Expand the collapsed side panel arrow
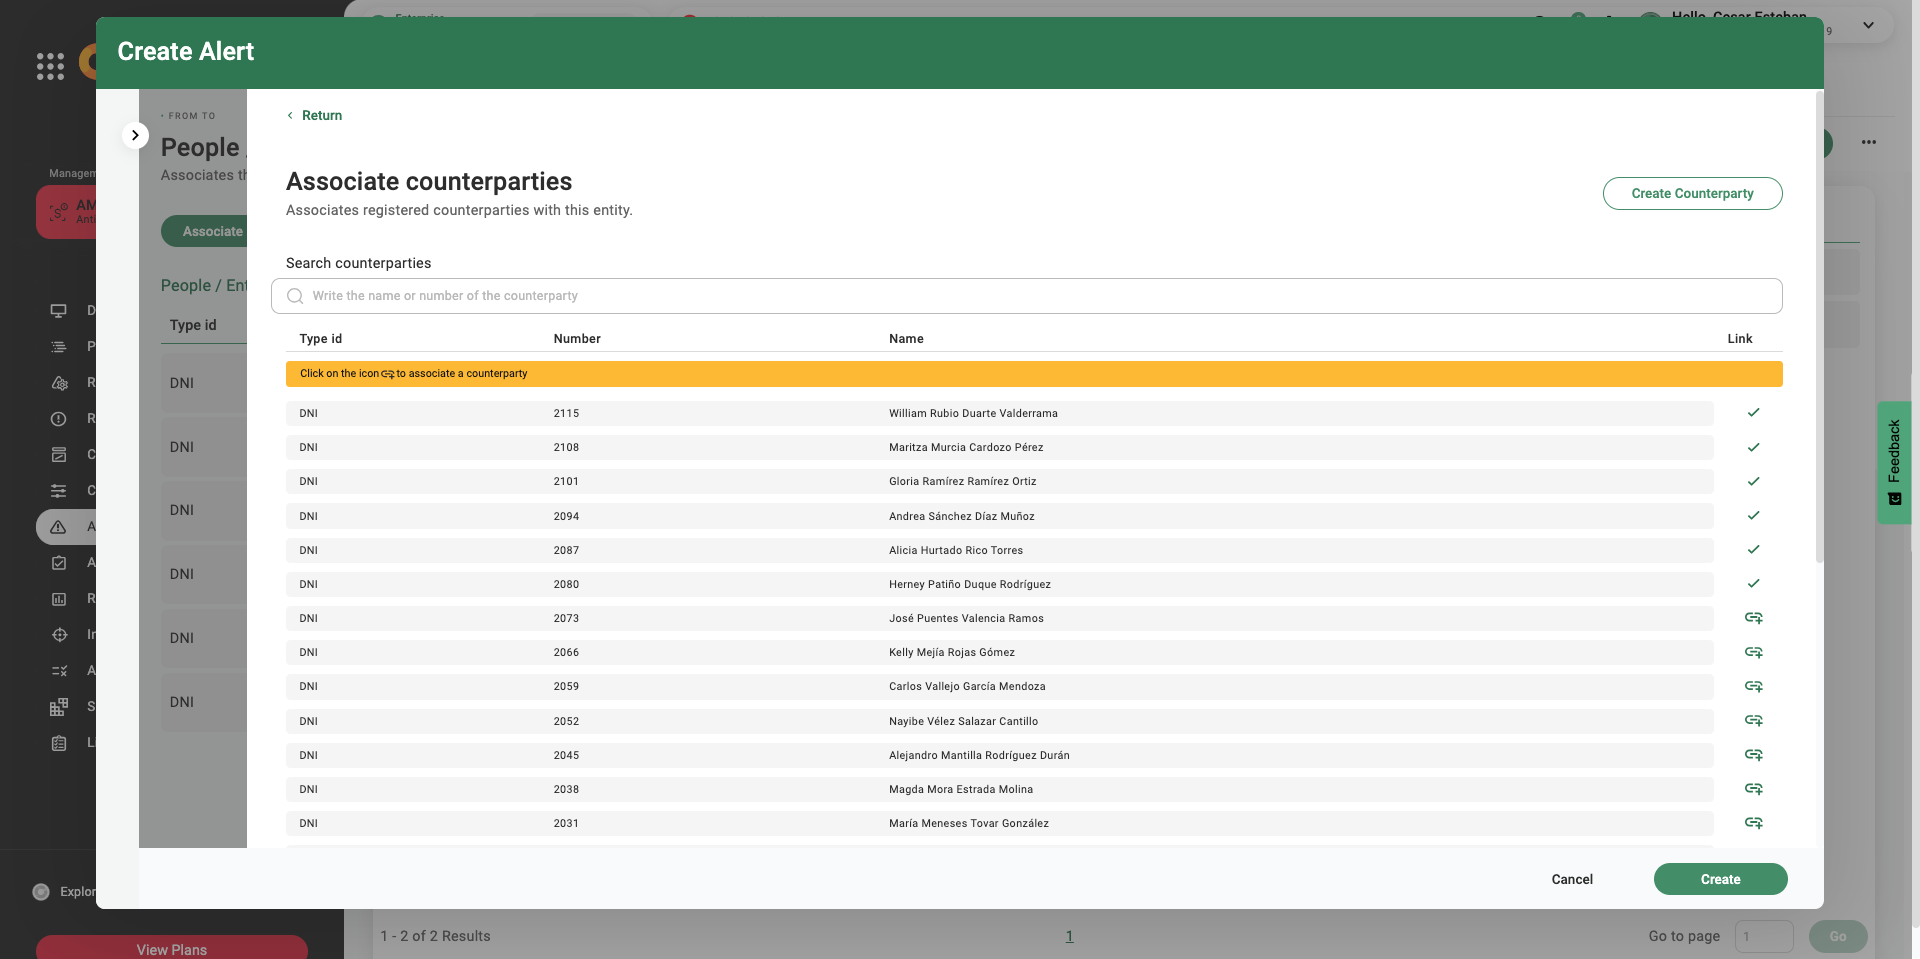1920x959 pixels. pos(135,135)
